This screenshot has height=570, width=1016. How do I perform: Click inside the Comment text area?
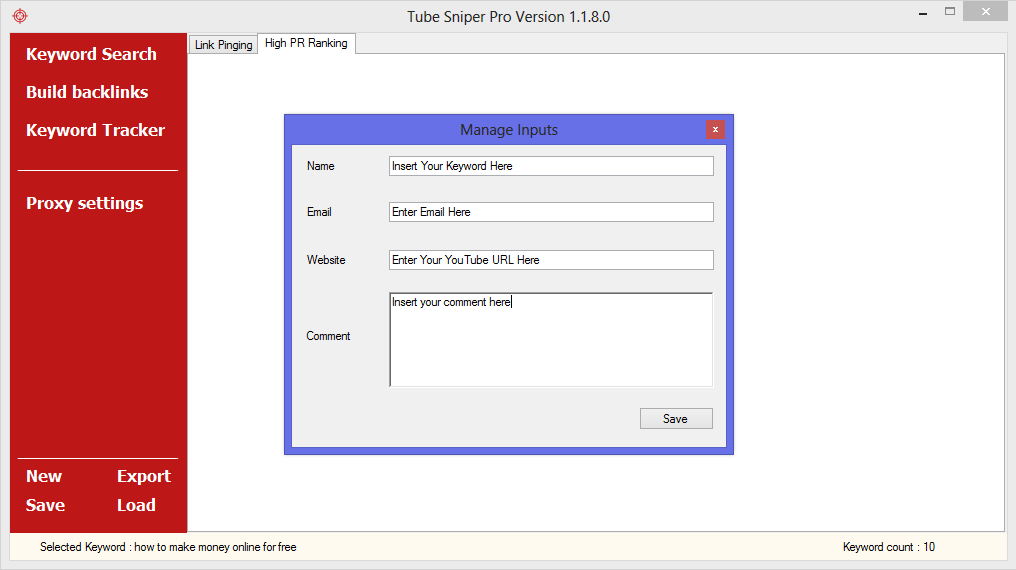[x=551, y=339]
